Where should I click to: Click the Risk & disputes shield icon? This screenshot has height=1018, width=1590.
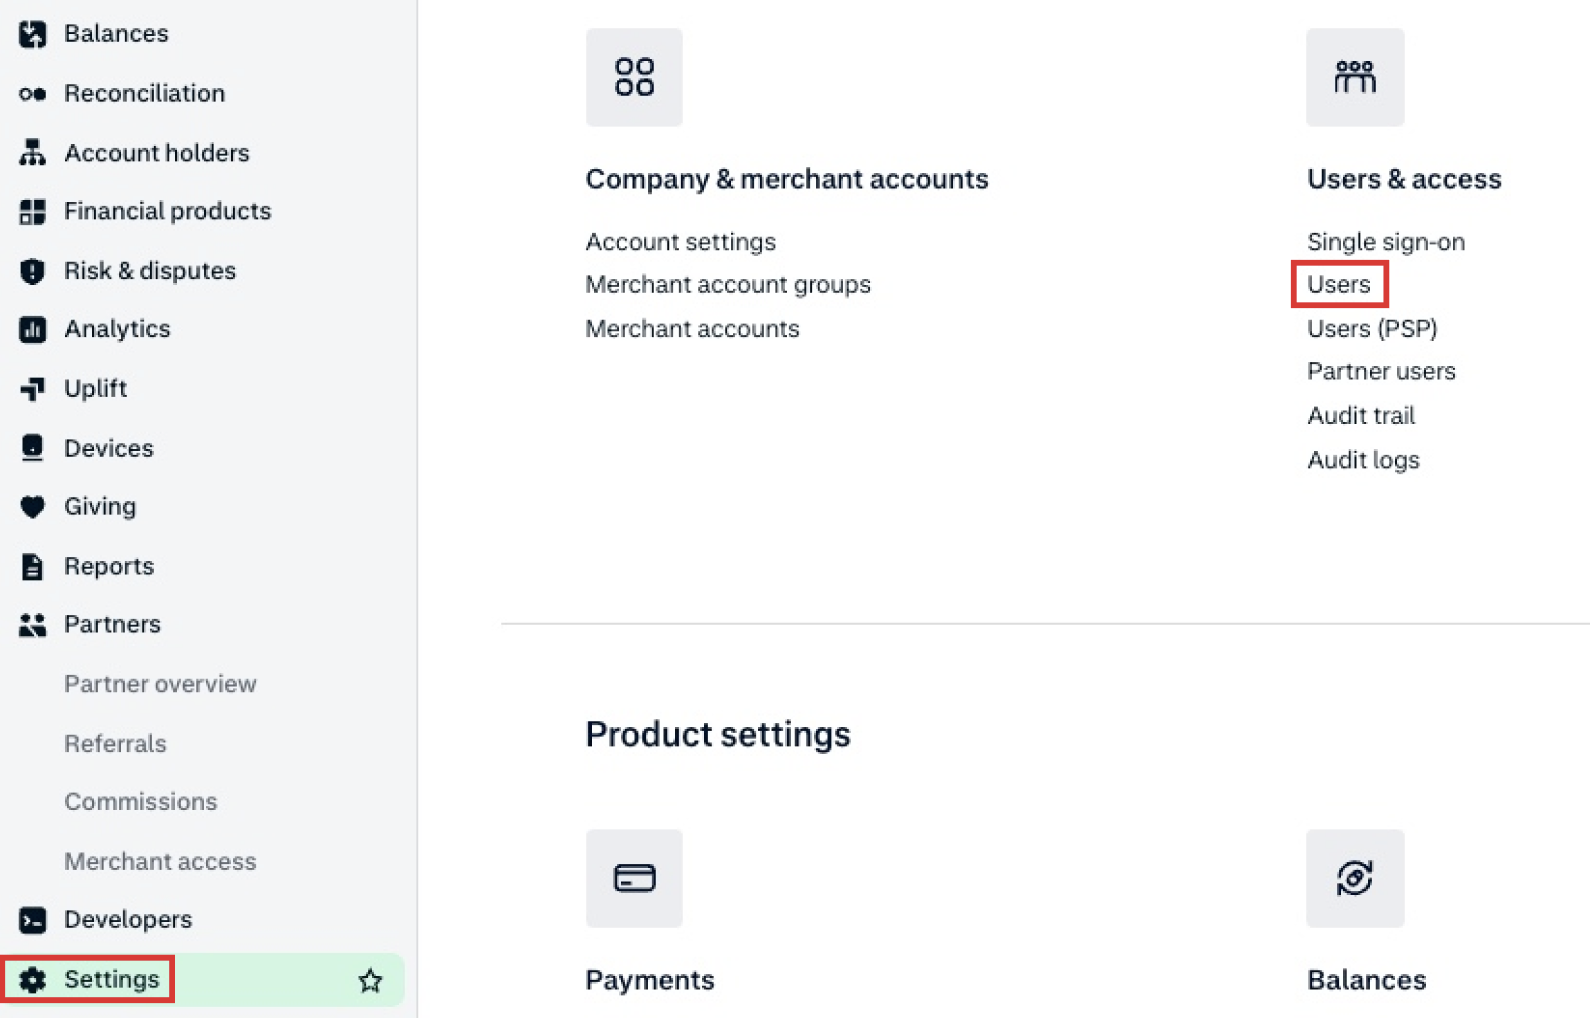pos(32,271)
